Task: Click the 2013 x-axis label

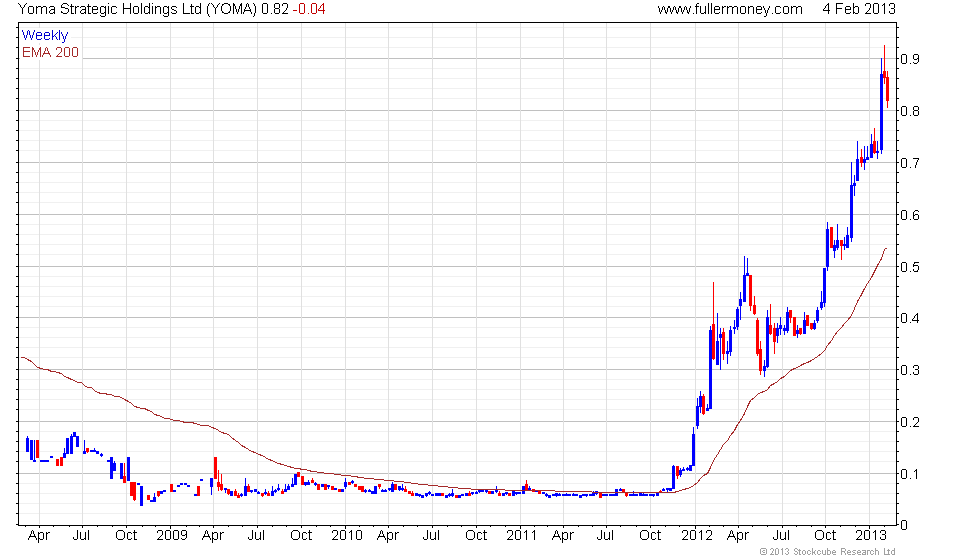Action: [x=871, y=535]
